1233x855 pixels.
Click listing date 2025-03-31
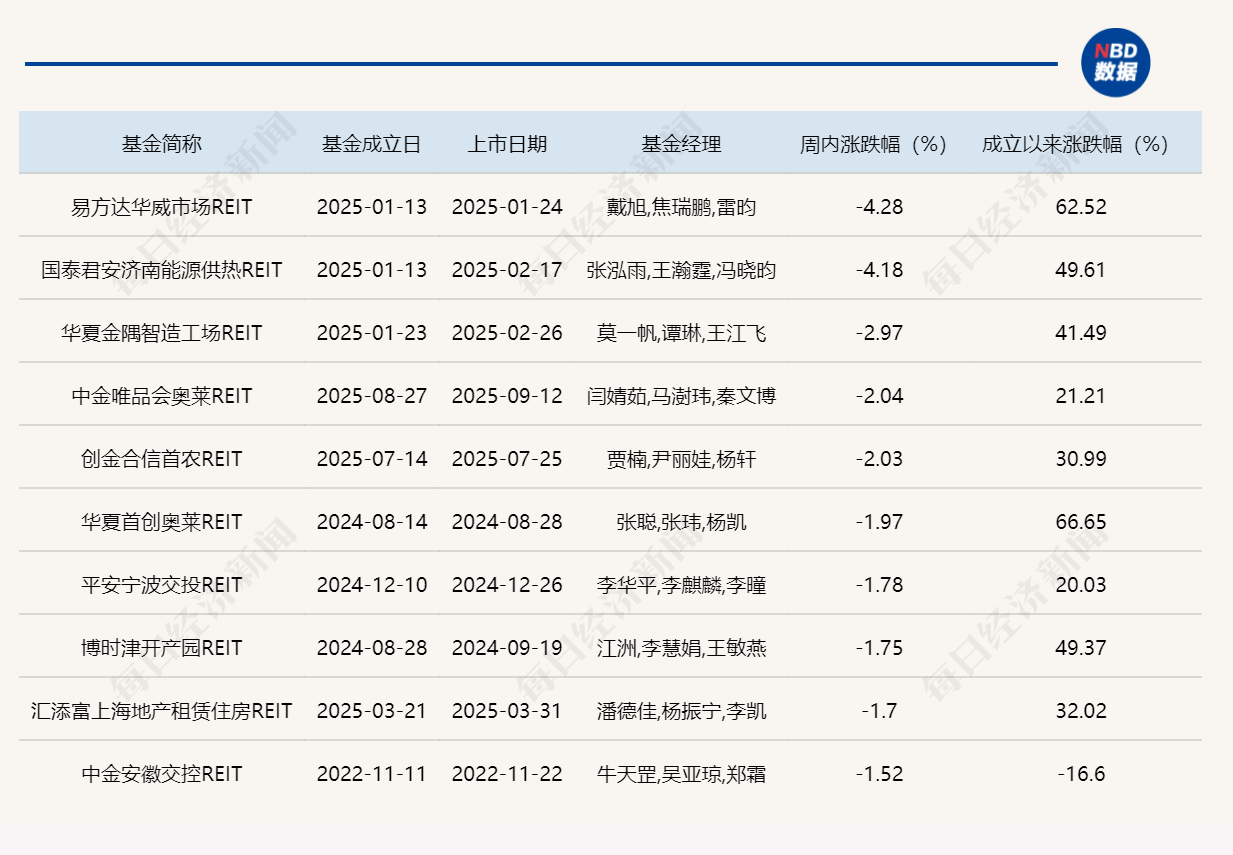[507, 711]
